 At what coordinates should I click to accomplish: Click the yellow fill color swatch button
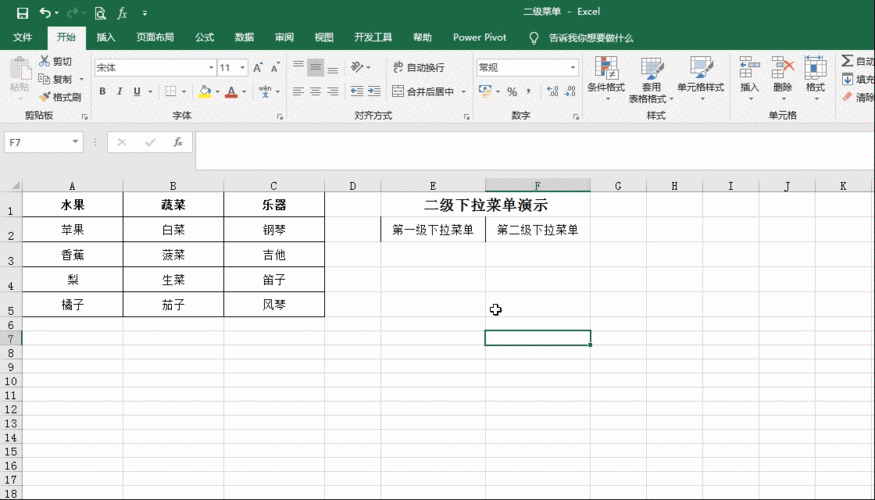click(x=204, y=92)
